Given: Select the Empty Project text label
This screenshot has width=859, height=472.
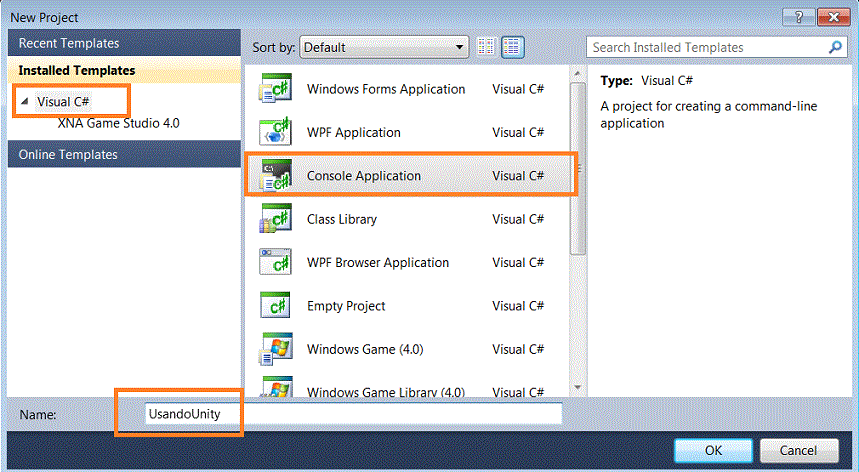Looking at the screenshot, I should point(346,306).
